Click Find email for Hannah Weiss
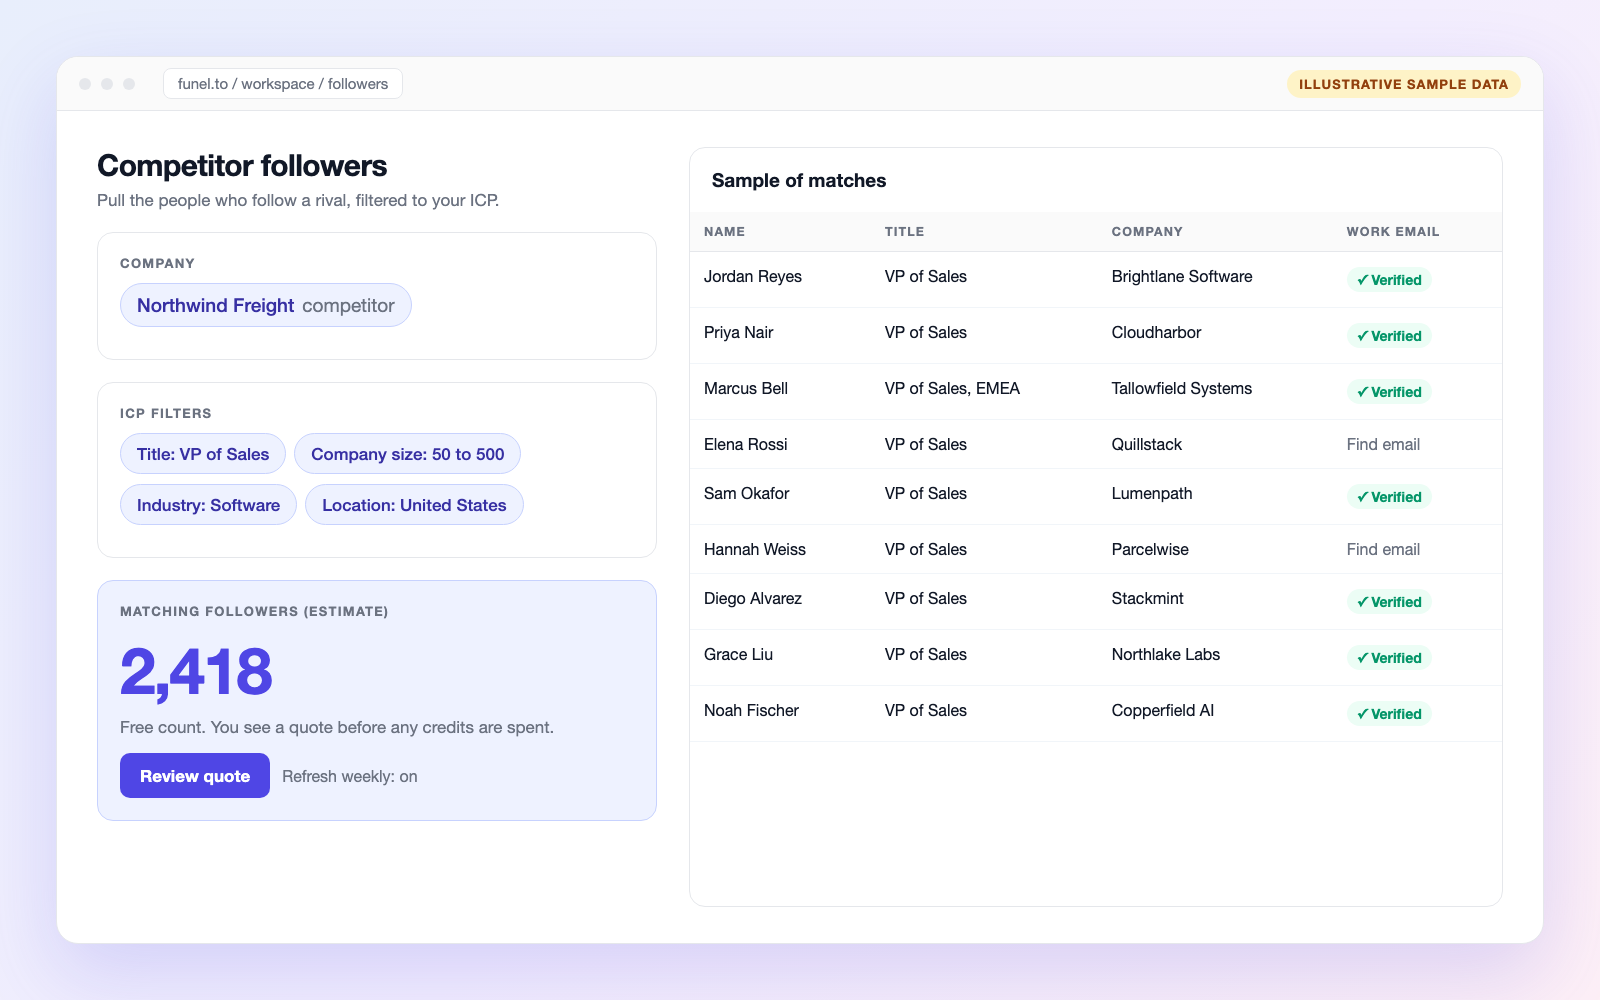 pyautogui.click(x=1383, y=549)
